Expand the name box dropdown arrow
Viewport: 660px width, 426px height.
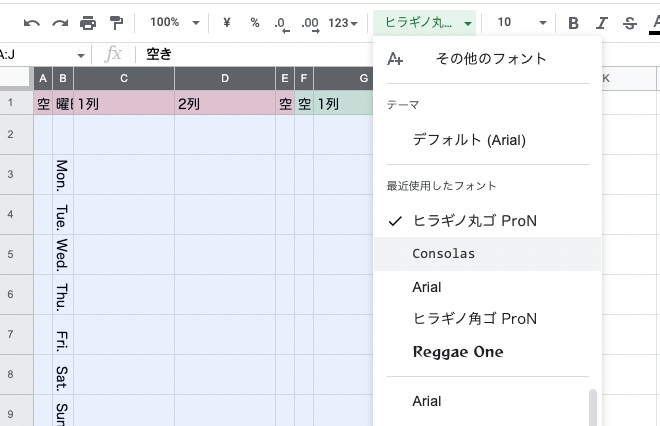click(81, 55)
